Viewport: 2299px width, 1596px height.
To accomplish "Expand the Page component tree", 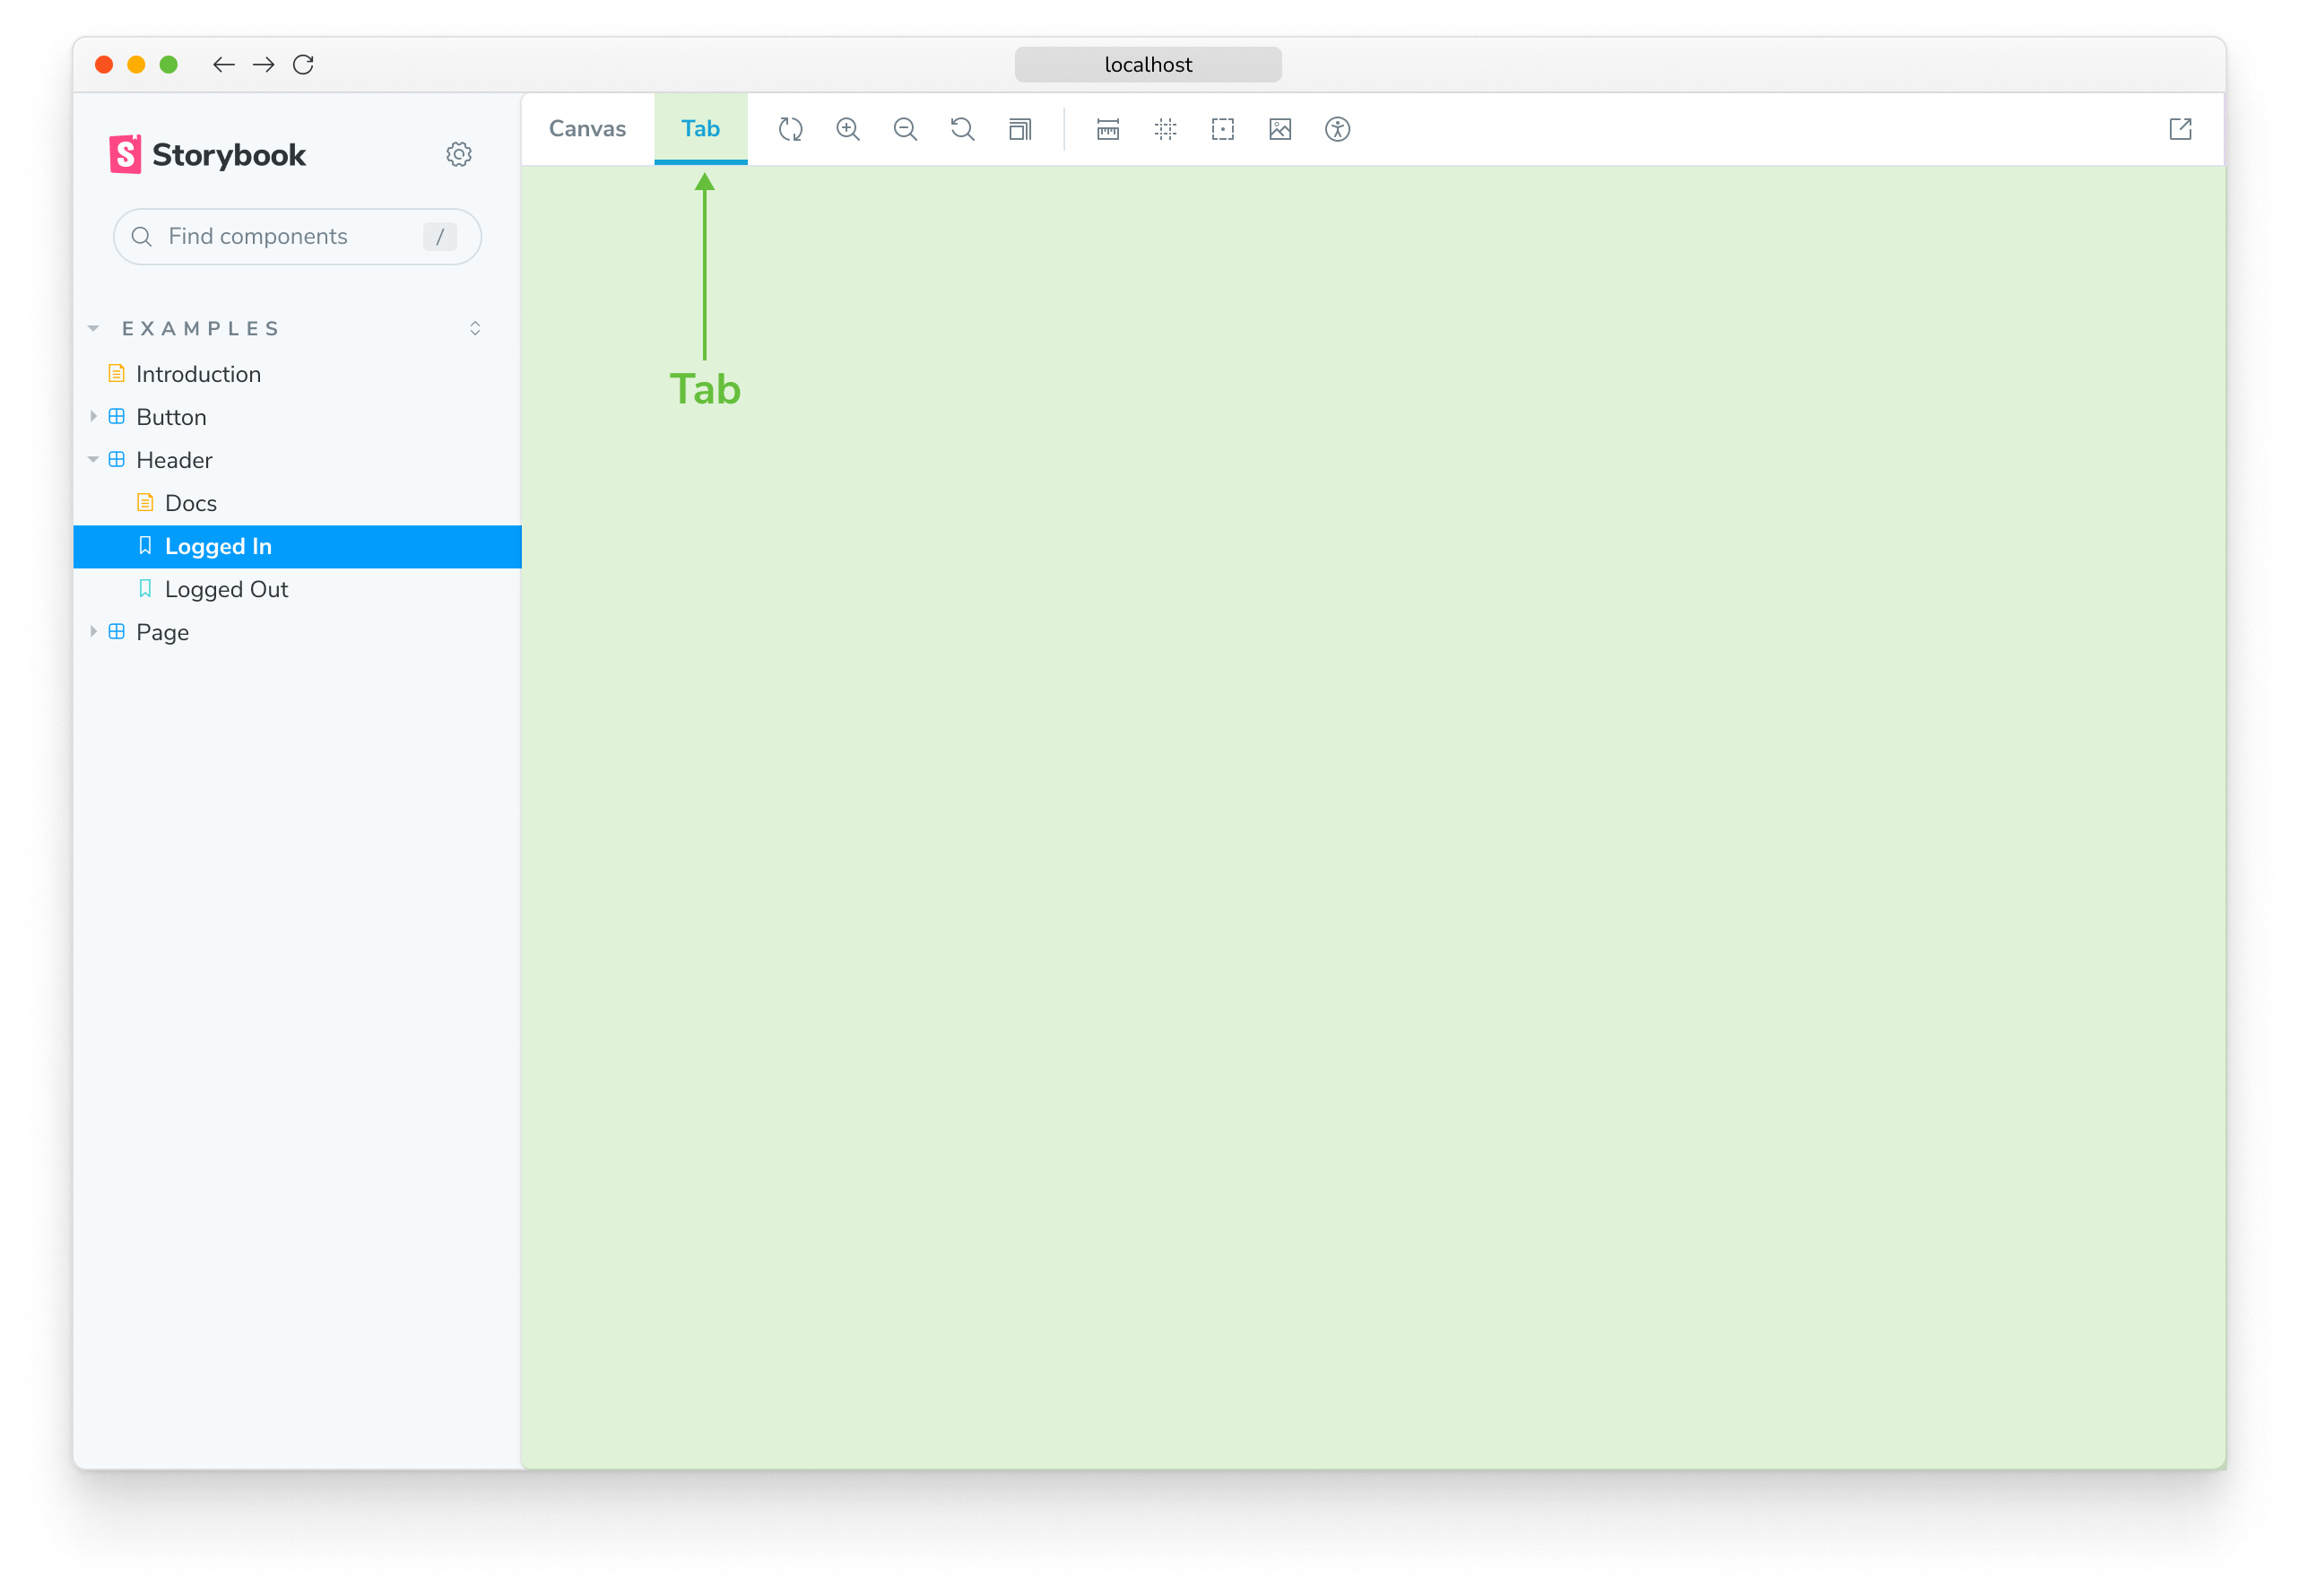I will [94, 632].
